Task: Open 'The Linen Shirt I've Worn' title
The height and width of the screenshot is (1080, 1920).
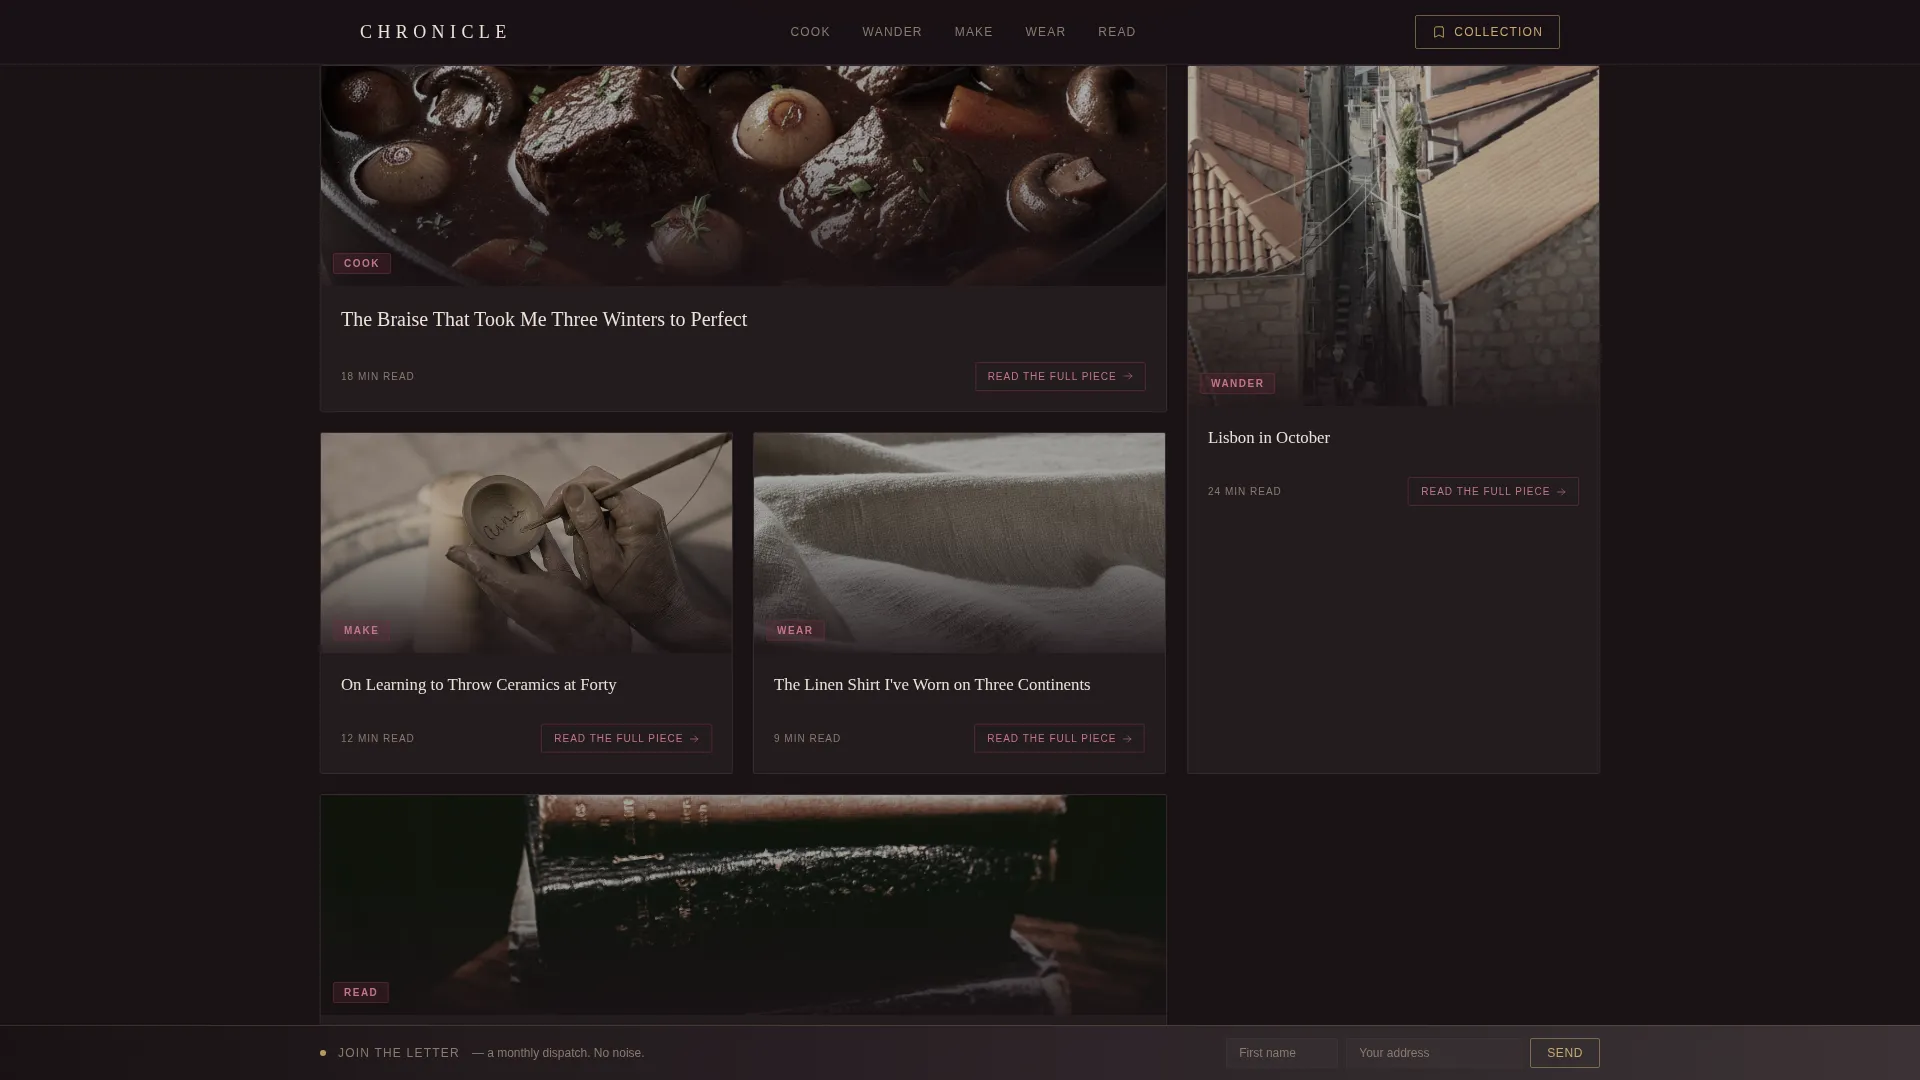Action: click(x=932, y=685)
